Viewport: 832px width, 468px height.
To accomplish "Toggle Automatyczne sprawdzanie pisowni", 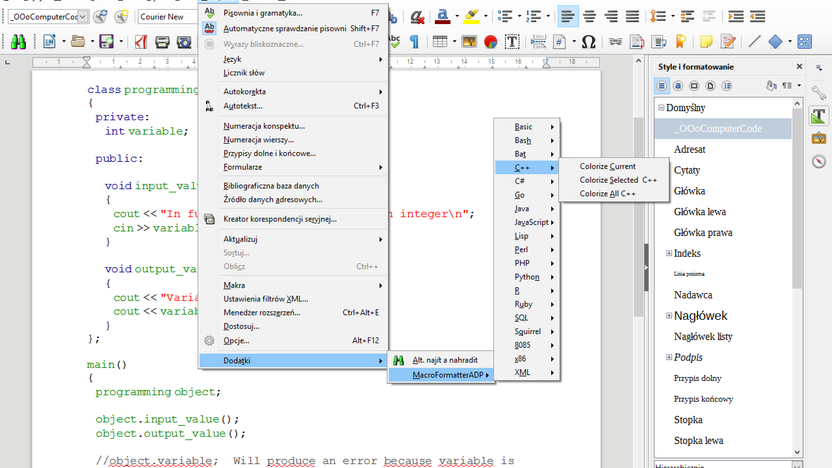I will tap(293, 29).
